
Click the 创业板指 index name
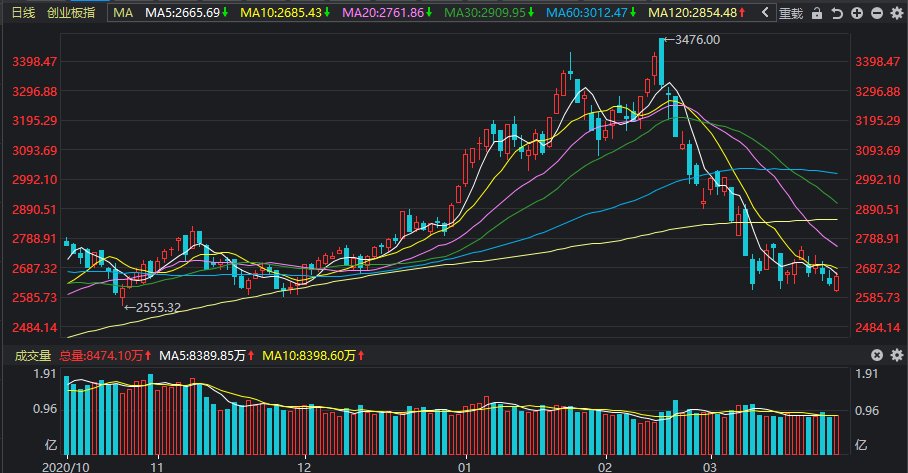coord(72,13)
